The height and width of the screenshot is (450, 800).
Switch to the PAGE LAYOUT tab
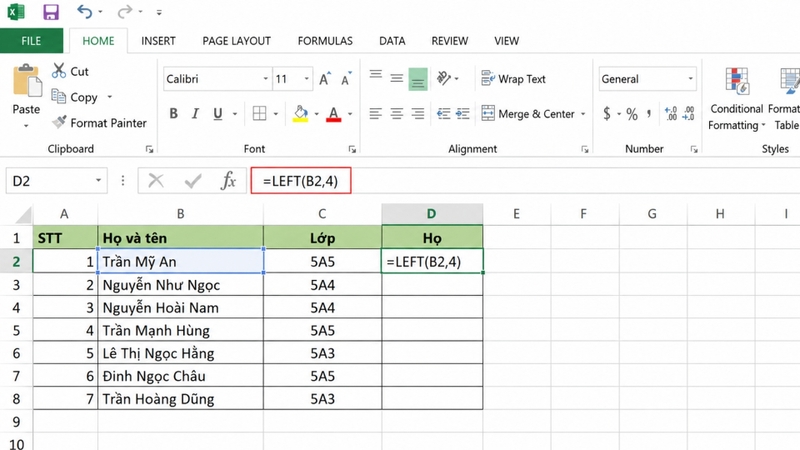click(236, 41)
